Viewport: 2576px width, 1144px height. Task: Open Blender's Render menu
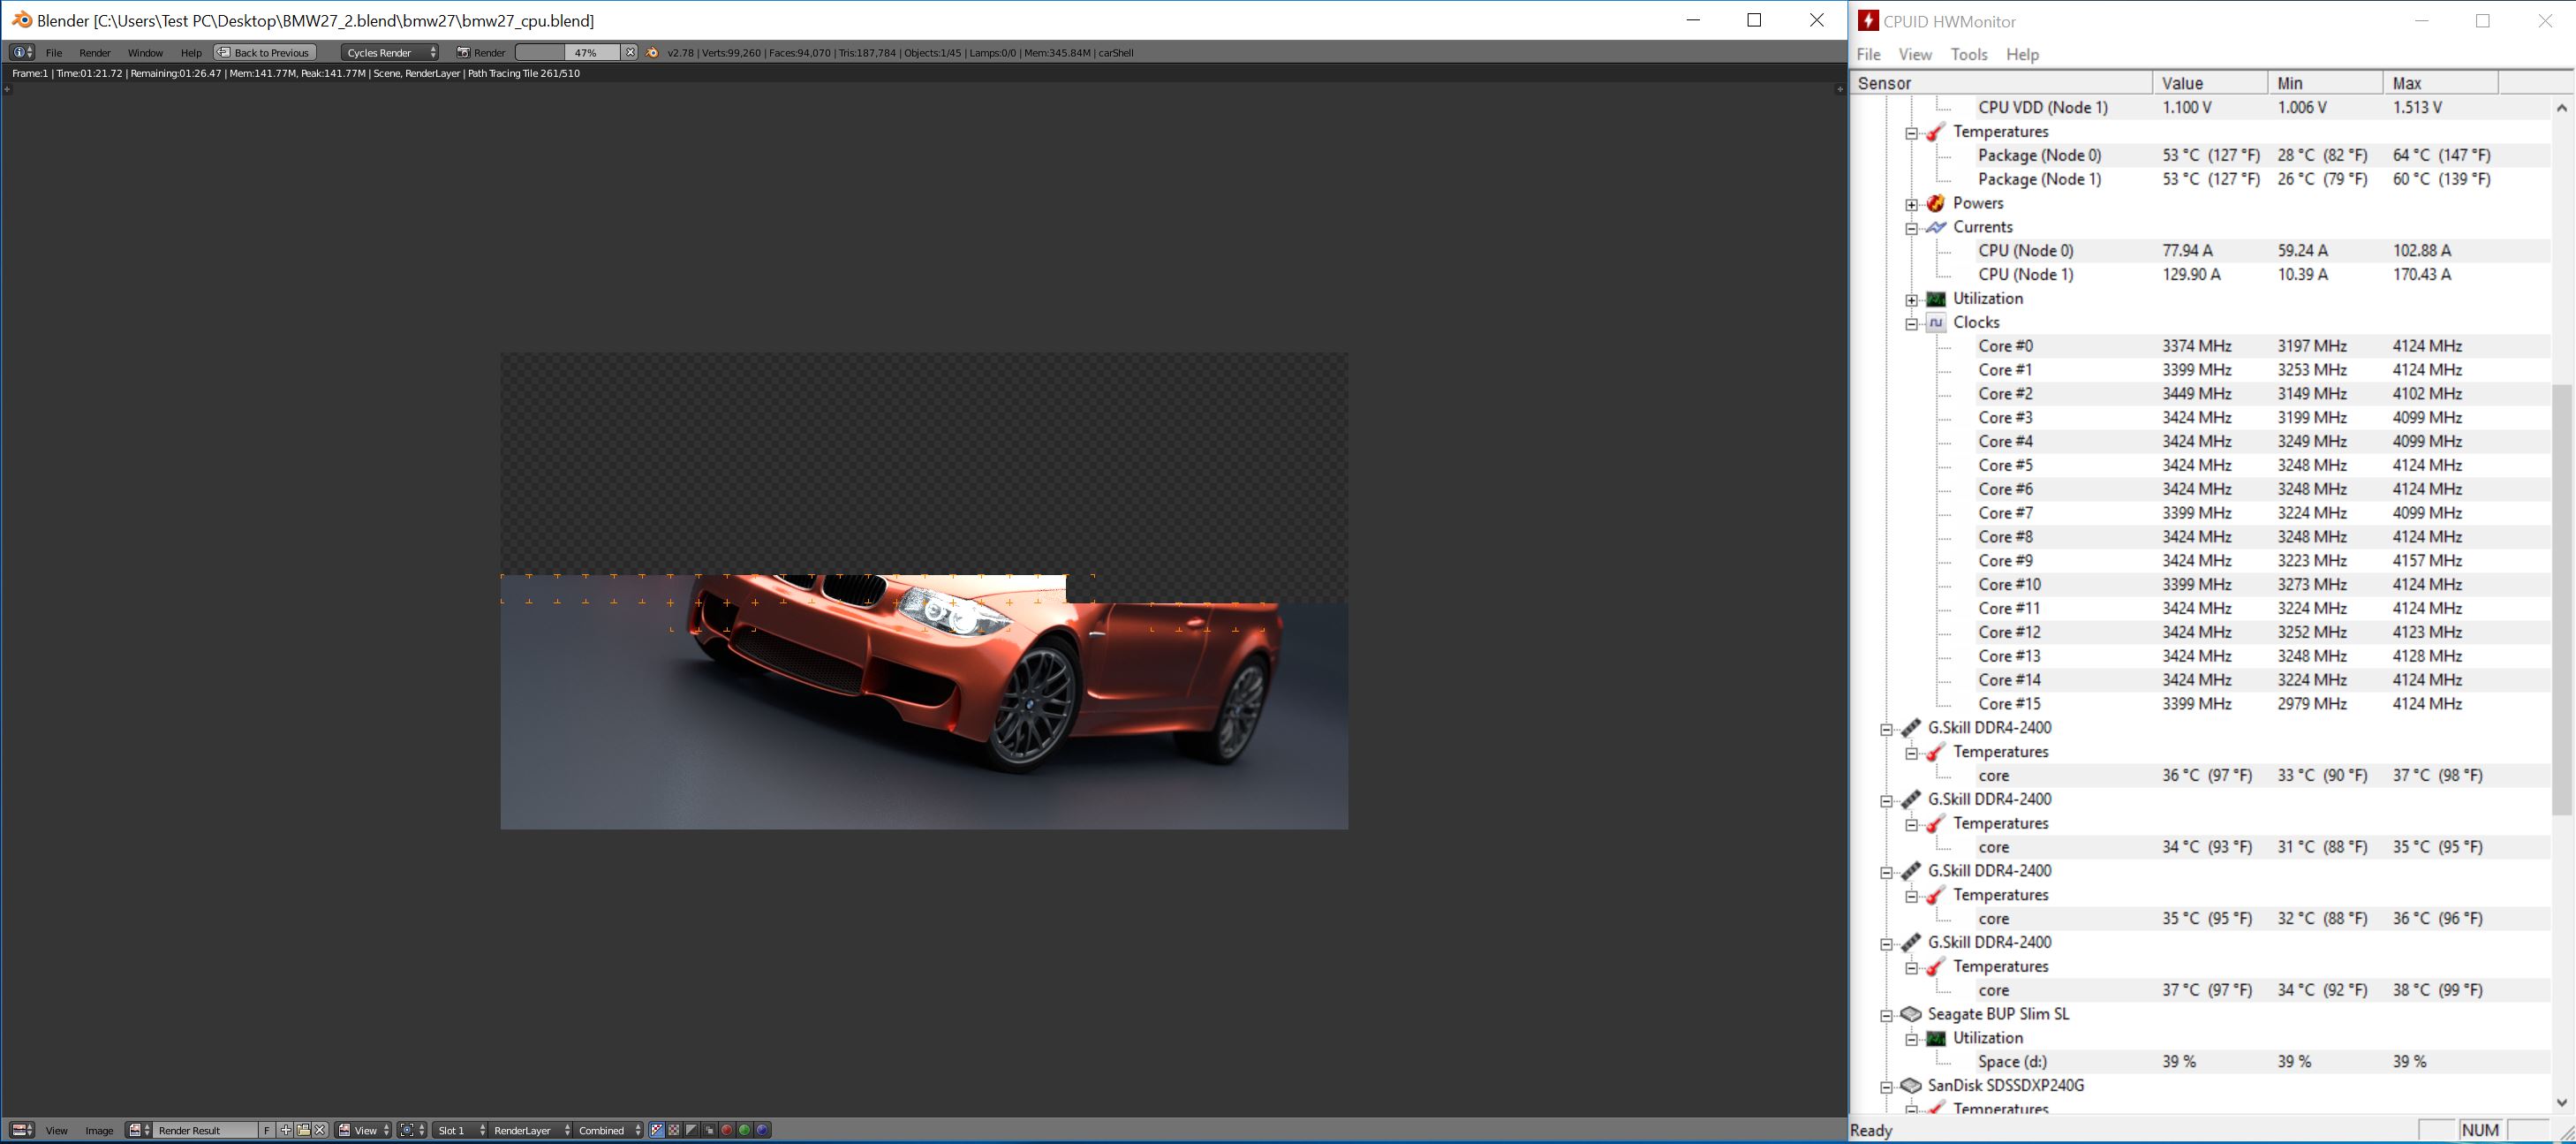pos(95,52)
